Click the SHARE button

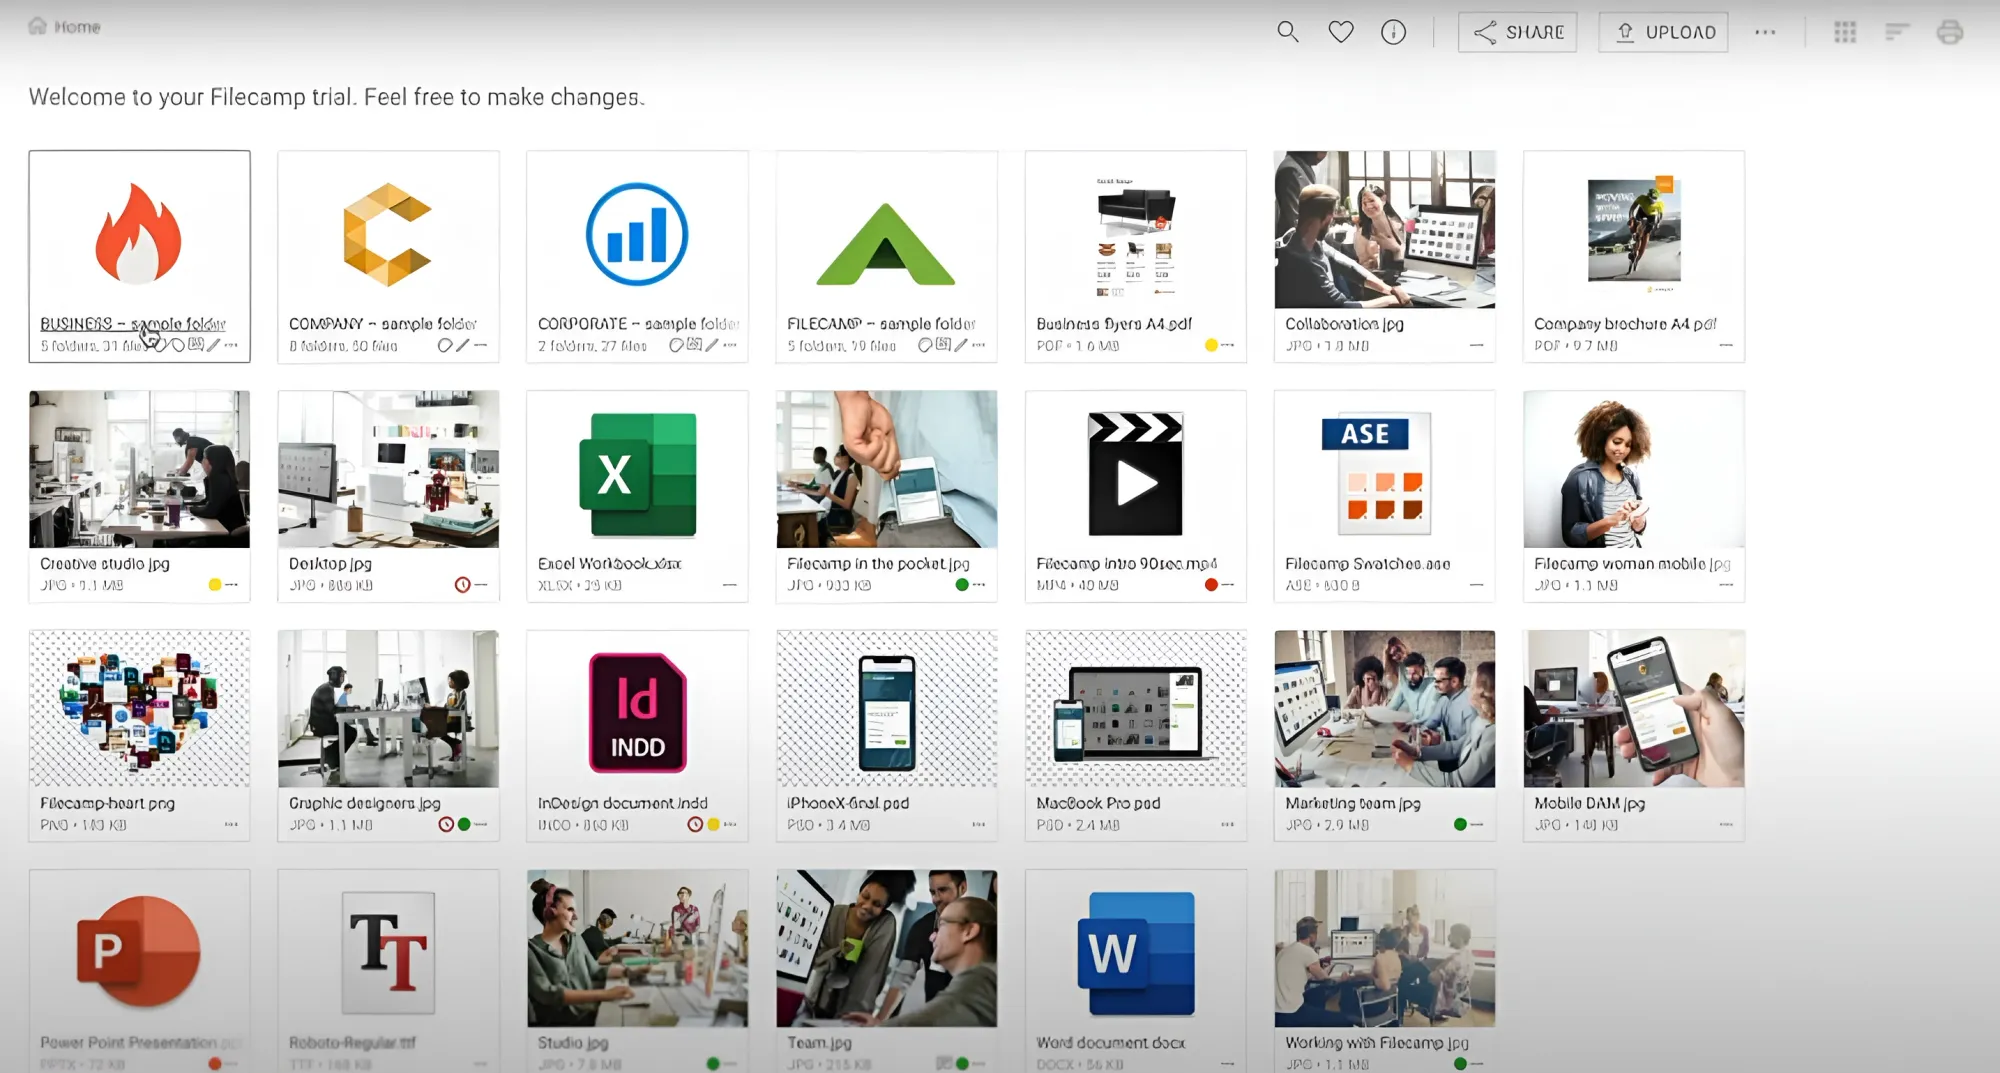tap(1517, 32)
